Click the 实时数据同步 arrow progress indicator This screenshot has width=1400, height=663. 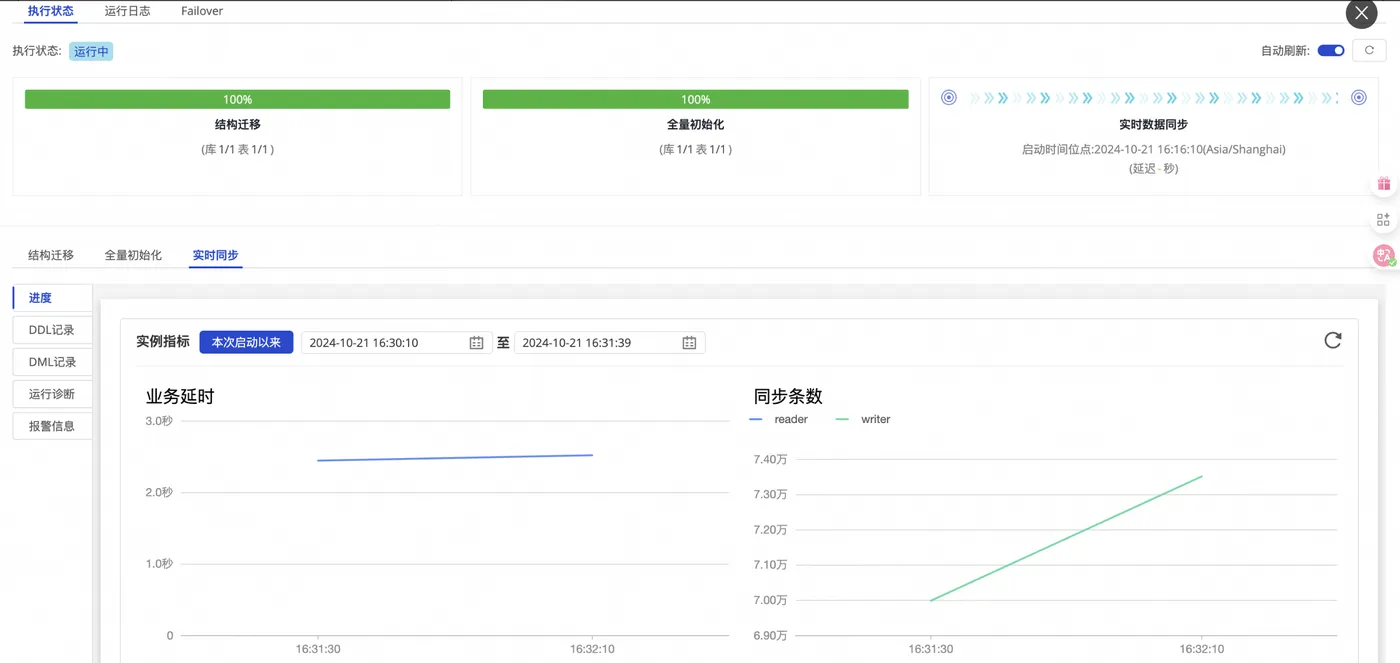pyautogui.click(x=1154, y=98)
